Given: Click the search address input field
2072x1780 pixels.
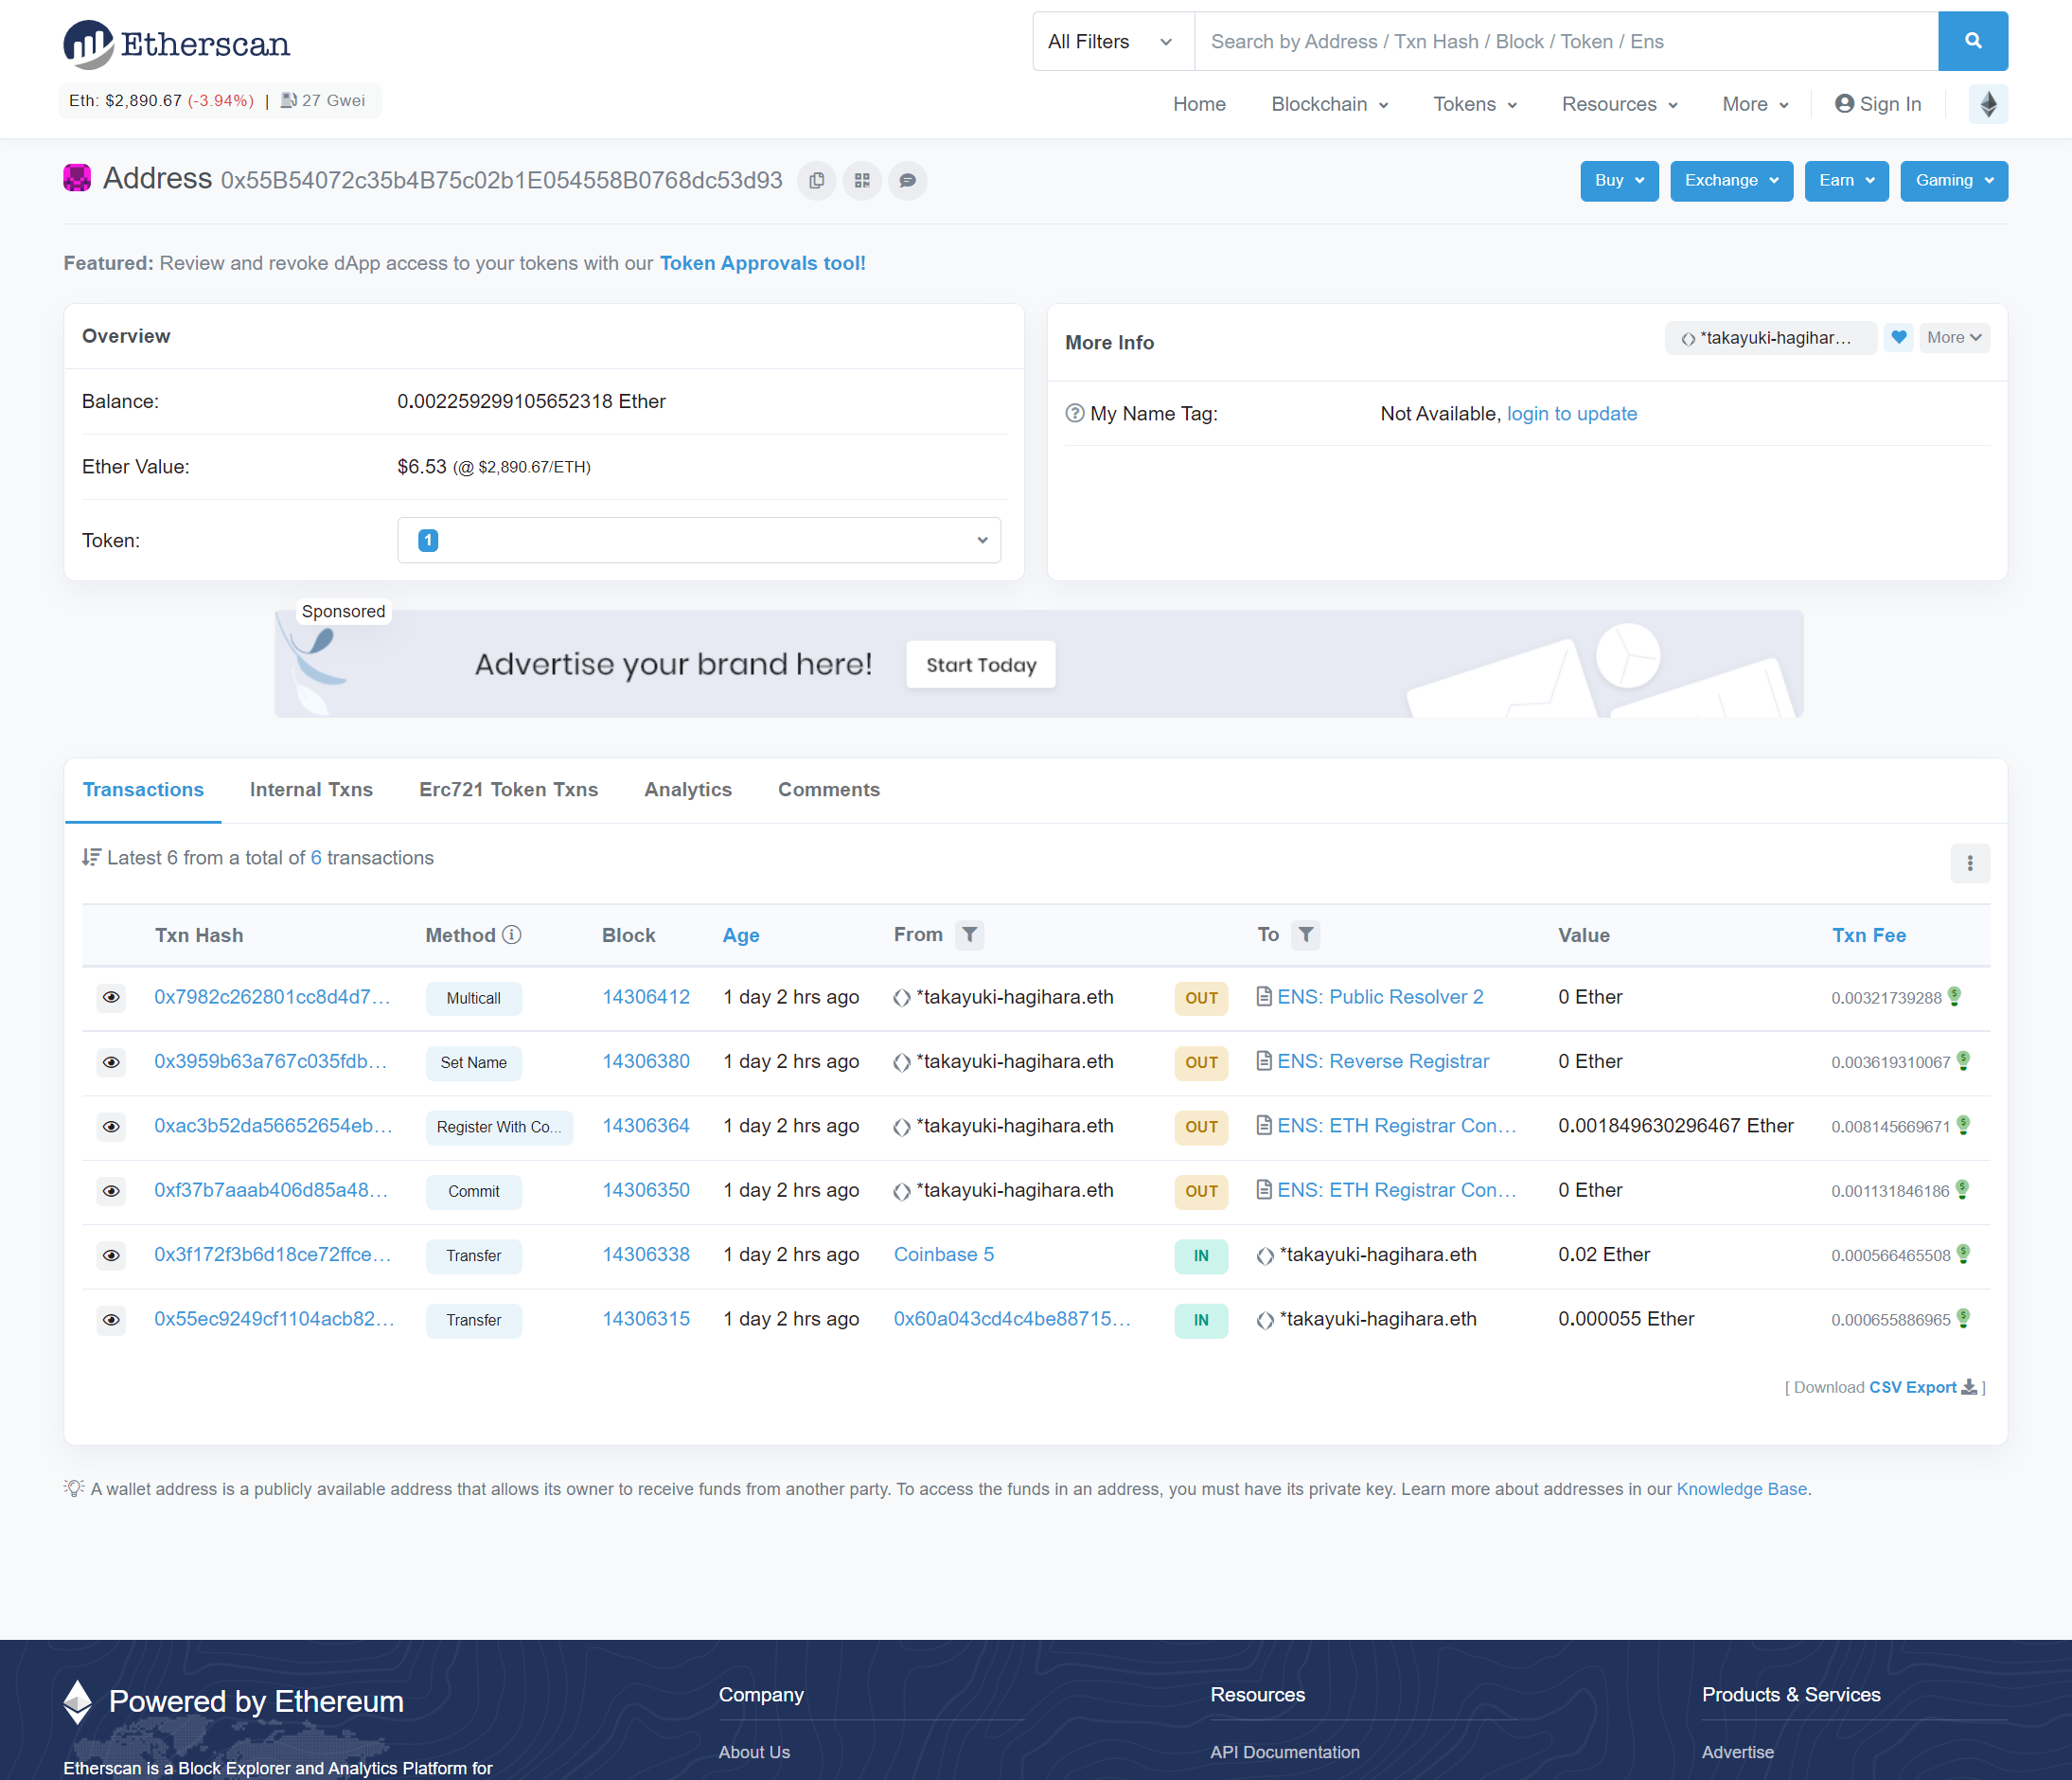Looking at the screenshot, I should point(1566,41).
